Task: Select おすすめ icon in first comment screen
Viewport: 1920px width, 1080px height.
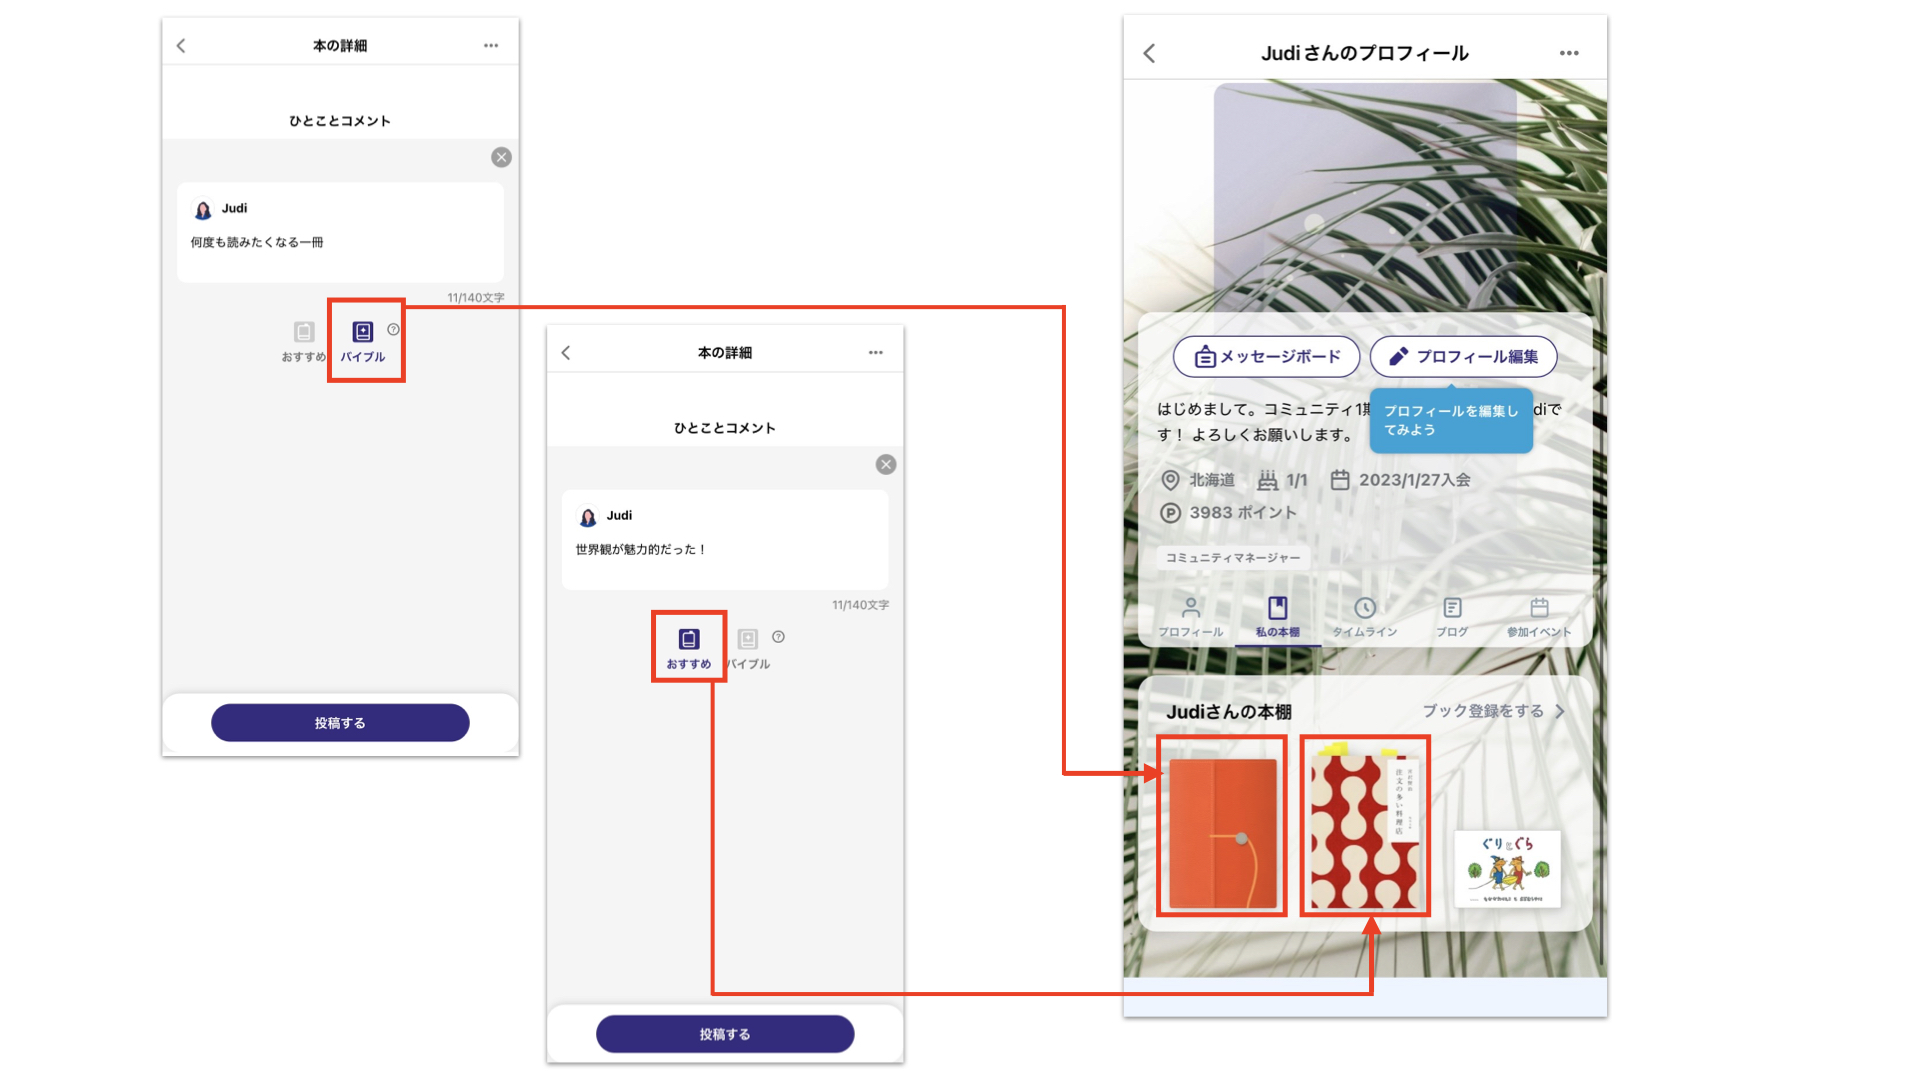Action: [x=304, y=332]
